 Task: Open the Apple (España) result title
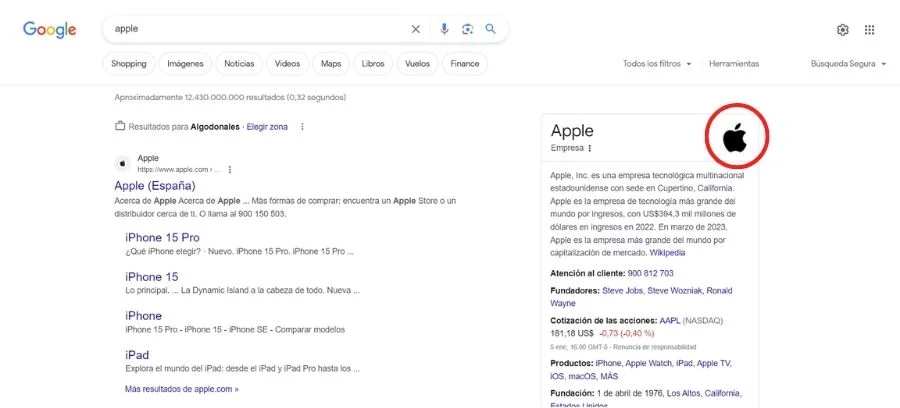[155, 186]
